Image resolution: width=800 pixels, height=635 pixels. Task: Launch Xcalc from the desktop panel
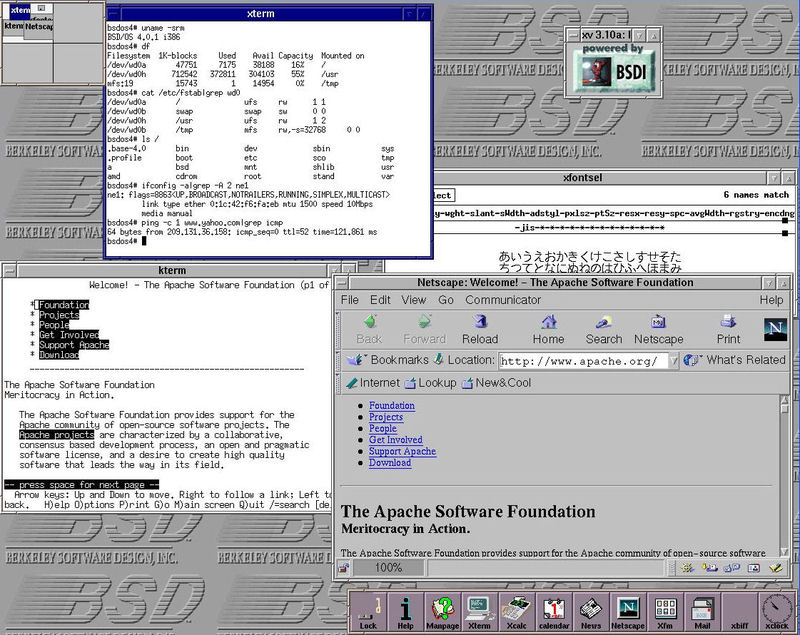[x=517, y=612]
